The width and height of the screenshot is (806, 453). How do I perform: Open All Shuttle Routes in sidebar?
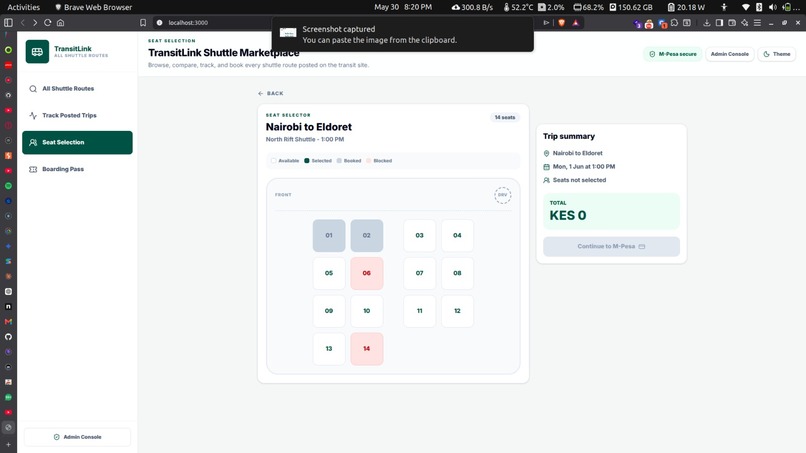(77, 88)
